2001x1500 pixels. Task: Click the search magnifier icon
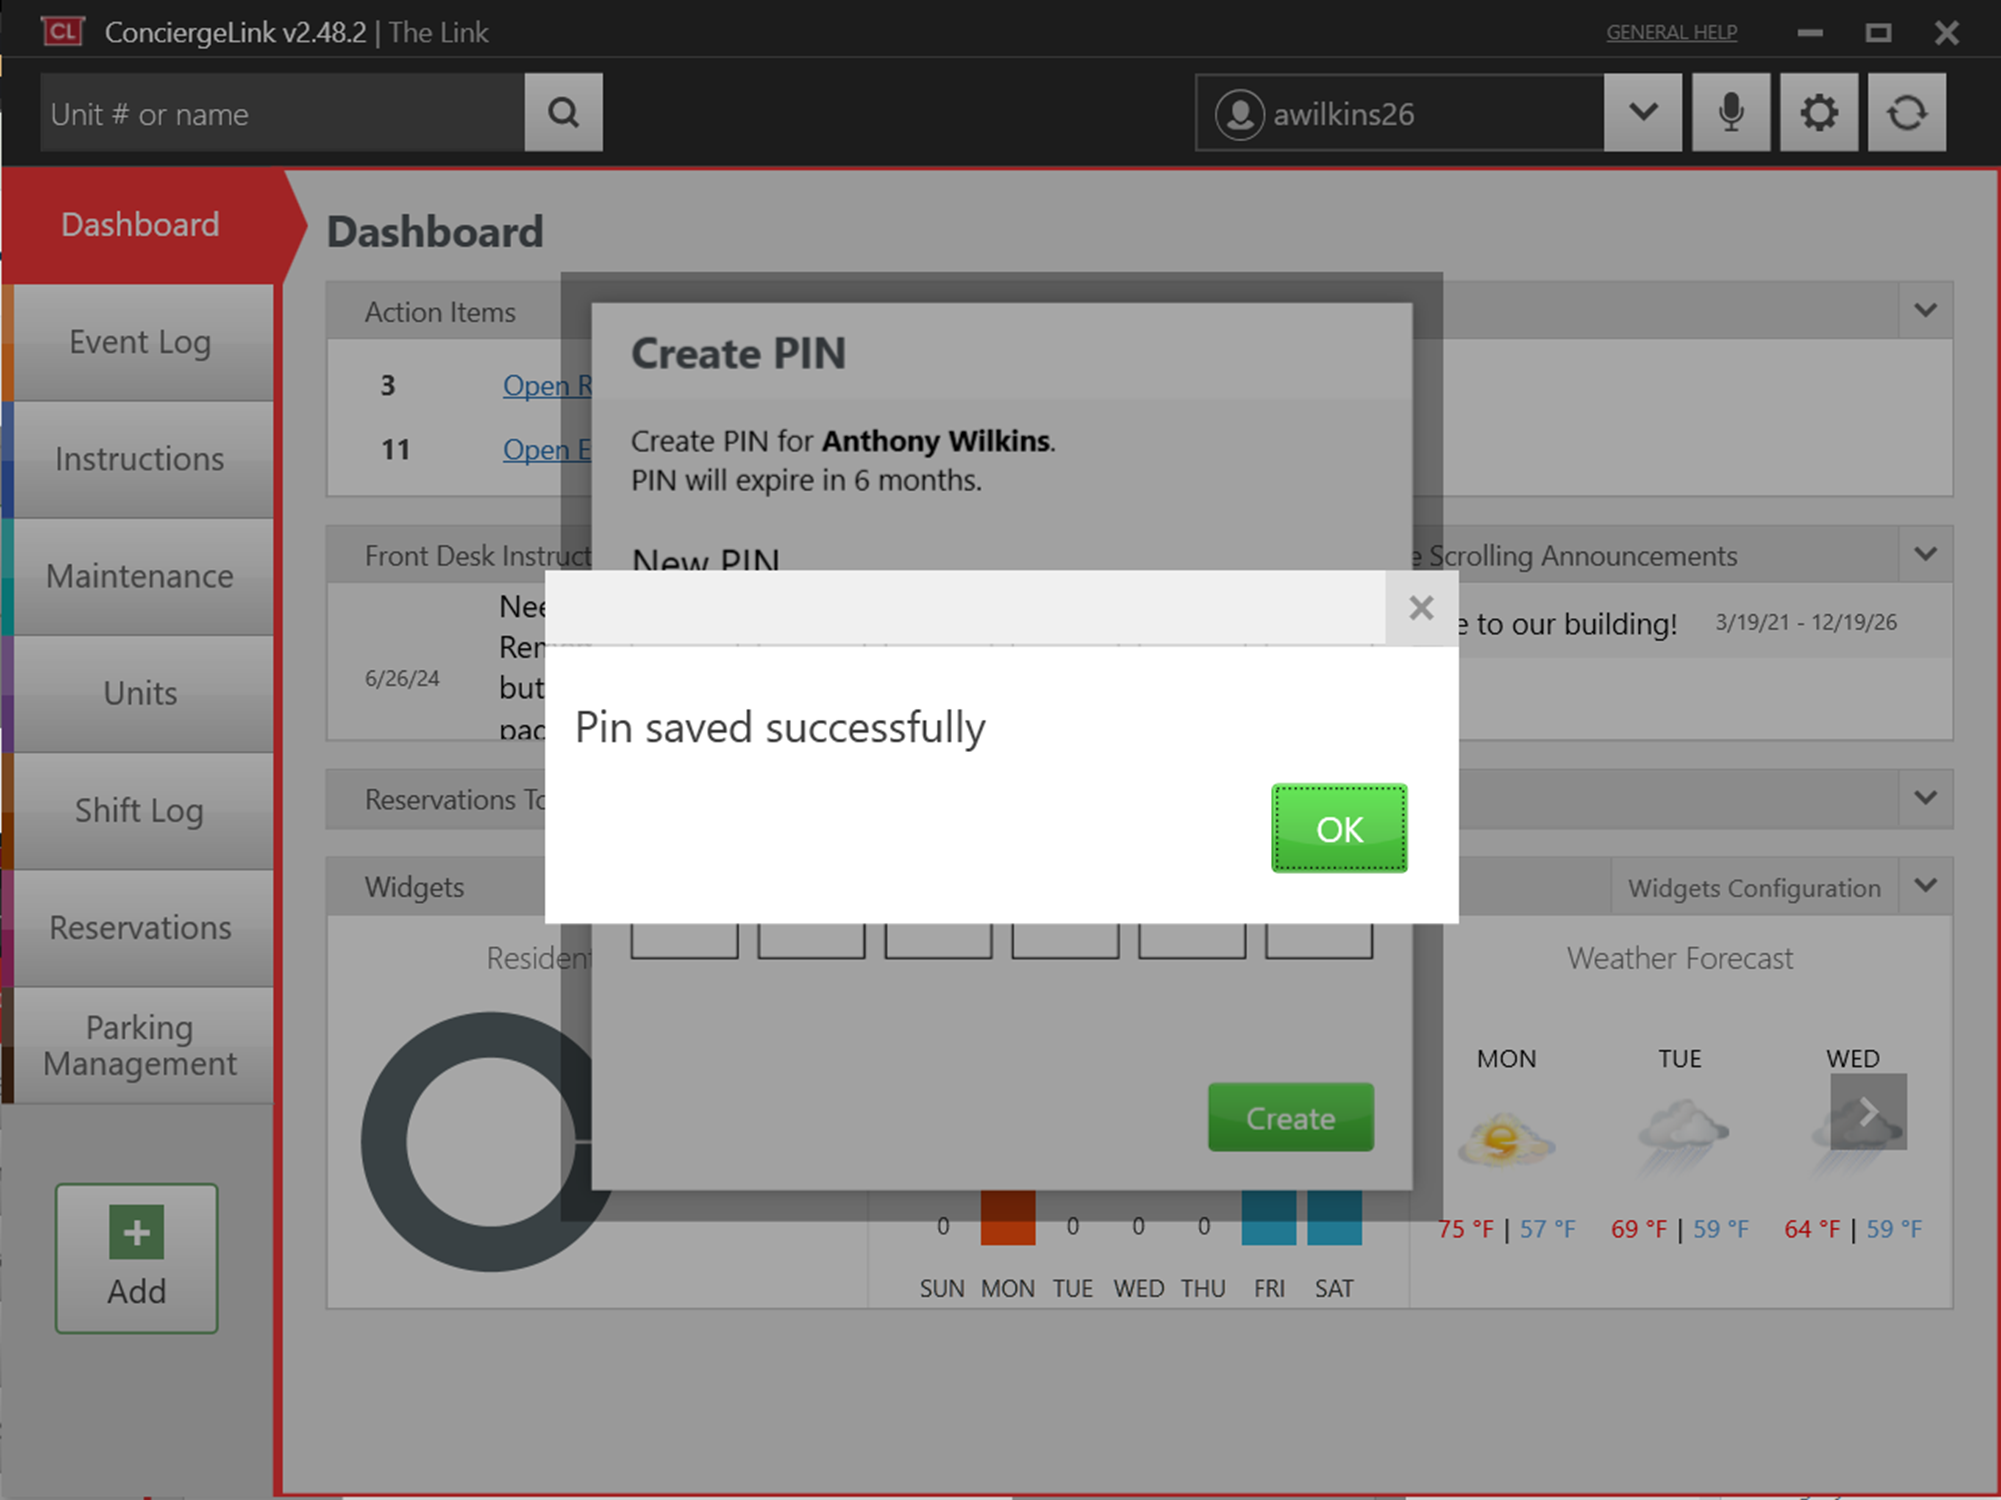(x=563, y=112)
